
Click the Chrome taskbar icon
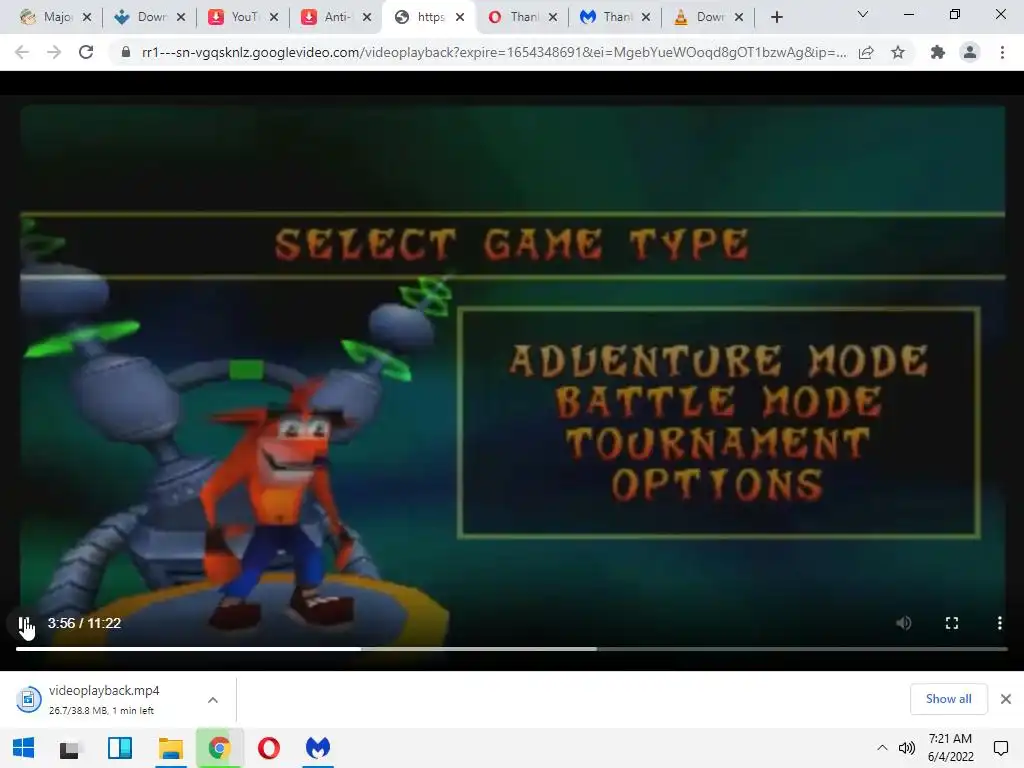220,748
